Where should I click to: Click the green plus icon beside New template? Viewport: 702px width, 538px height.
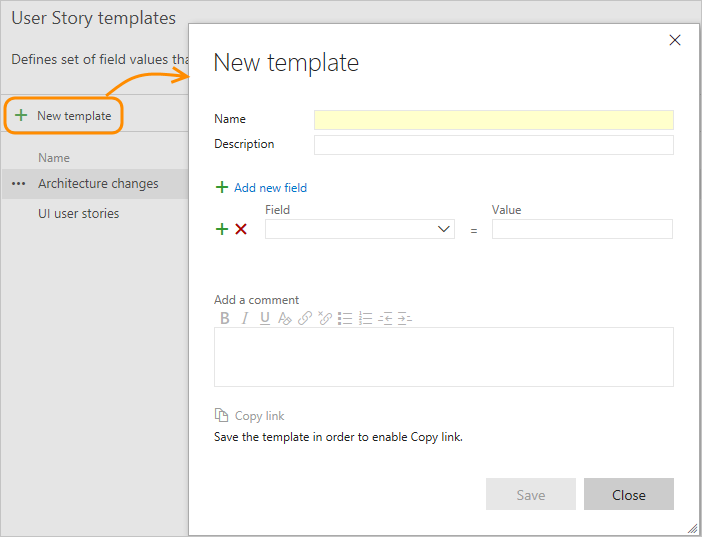point(21,115)
